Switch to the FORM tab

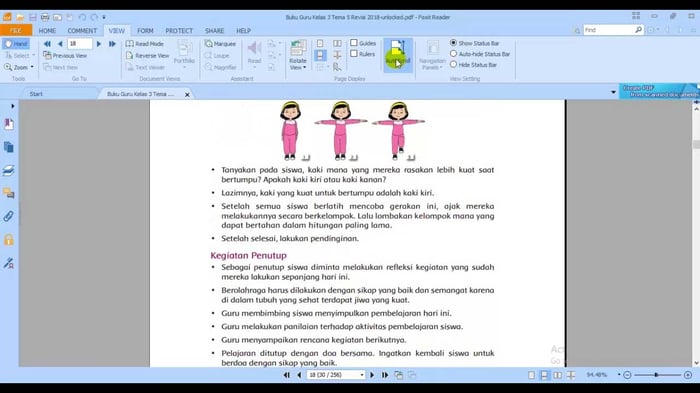coord(145,30)
